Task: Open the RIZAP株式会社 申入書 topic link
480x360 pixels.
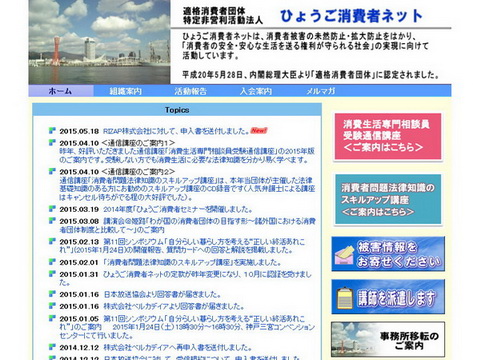Action: coord(176,131)
